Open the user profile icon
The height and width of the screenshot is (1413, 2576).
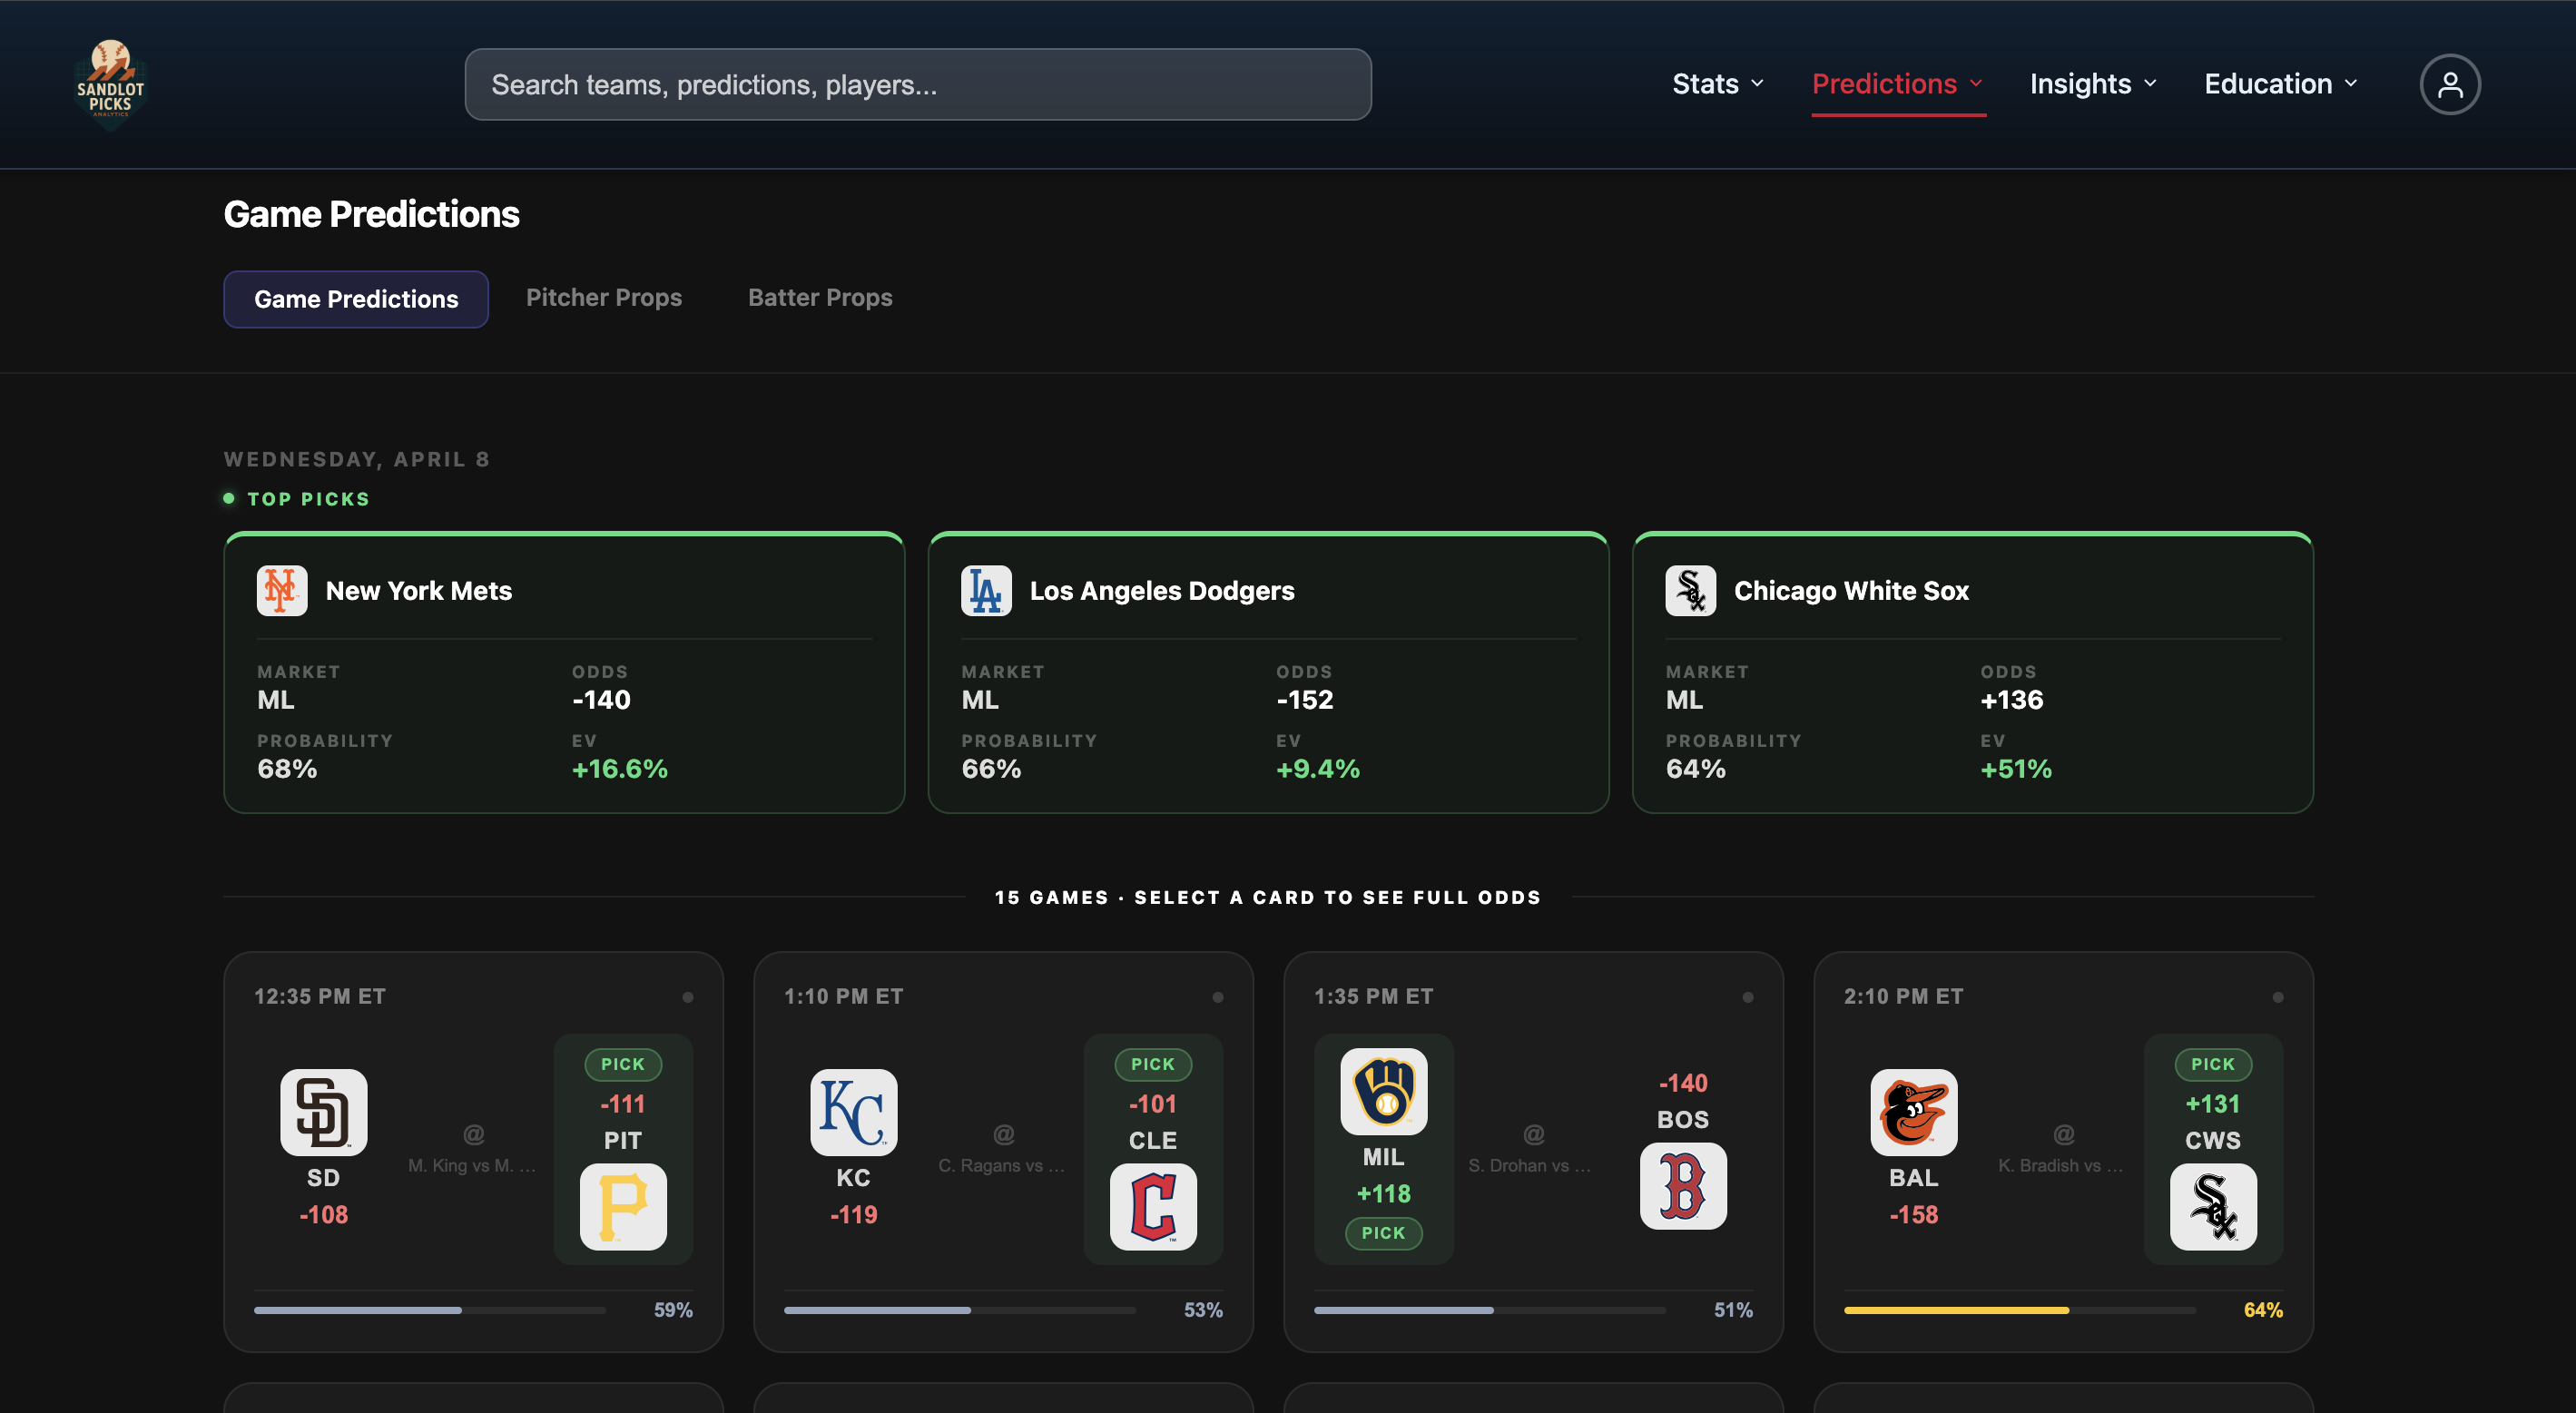pos(2449,84)
